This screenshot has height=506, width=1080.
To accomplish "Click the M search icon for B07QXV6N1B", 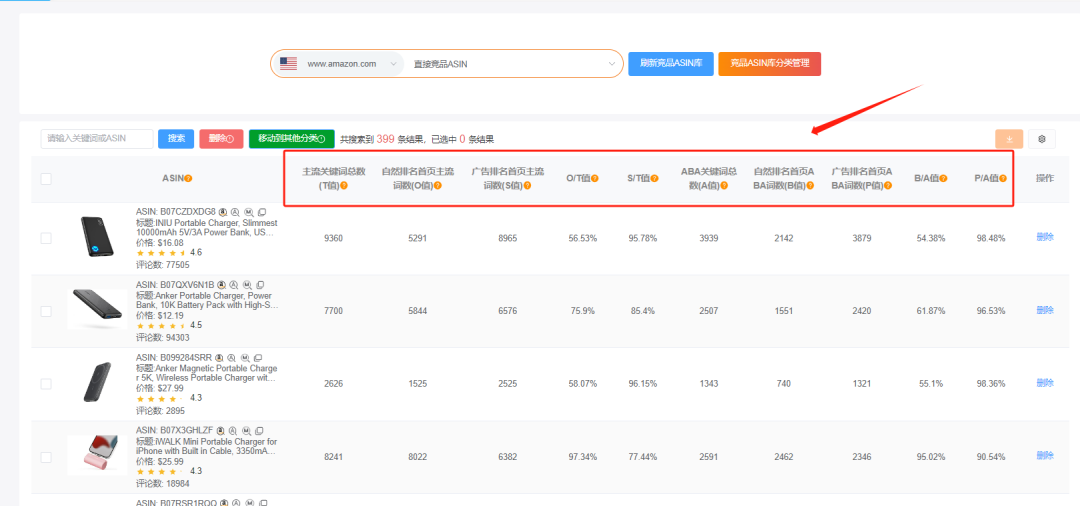I will [247, 284].
